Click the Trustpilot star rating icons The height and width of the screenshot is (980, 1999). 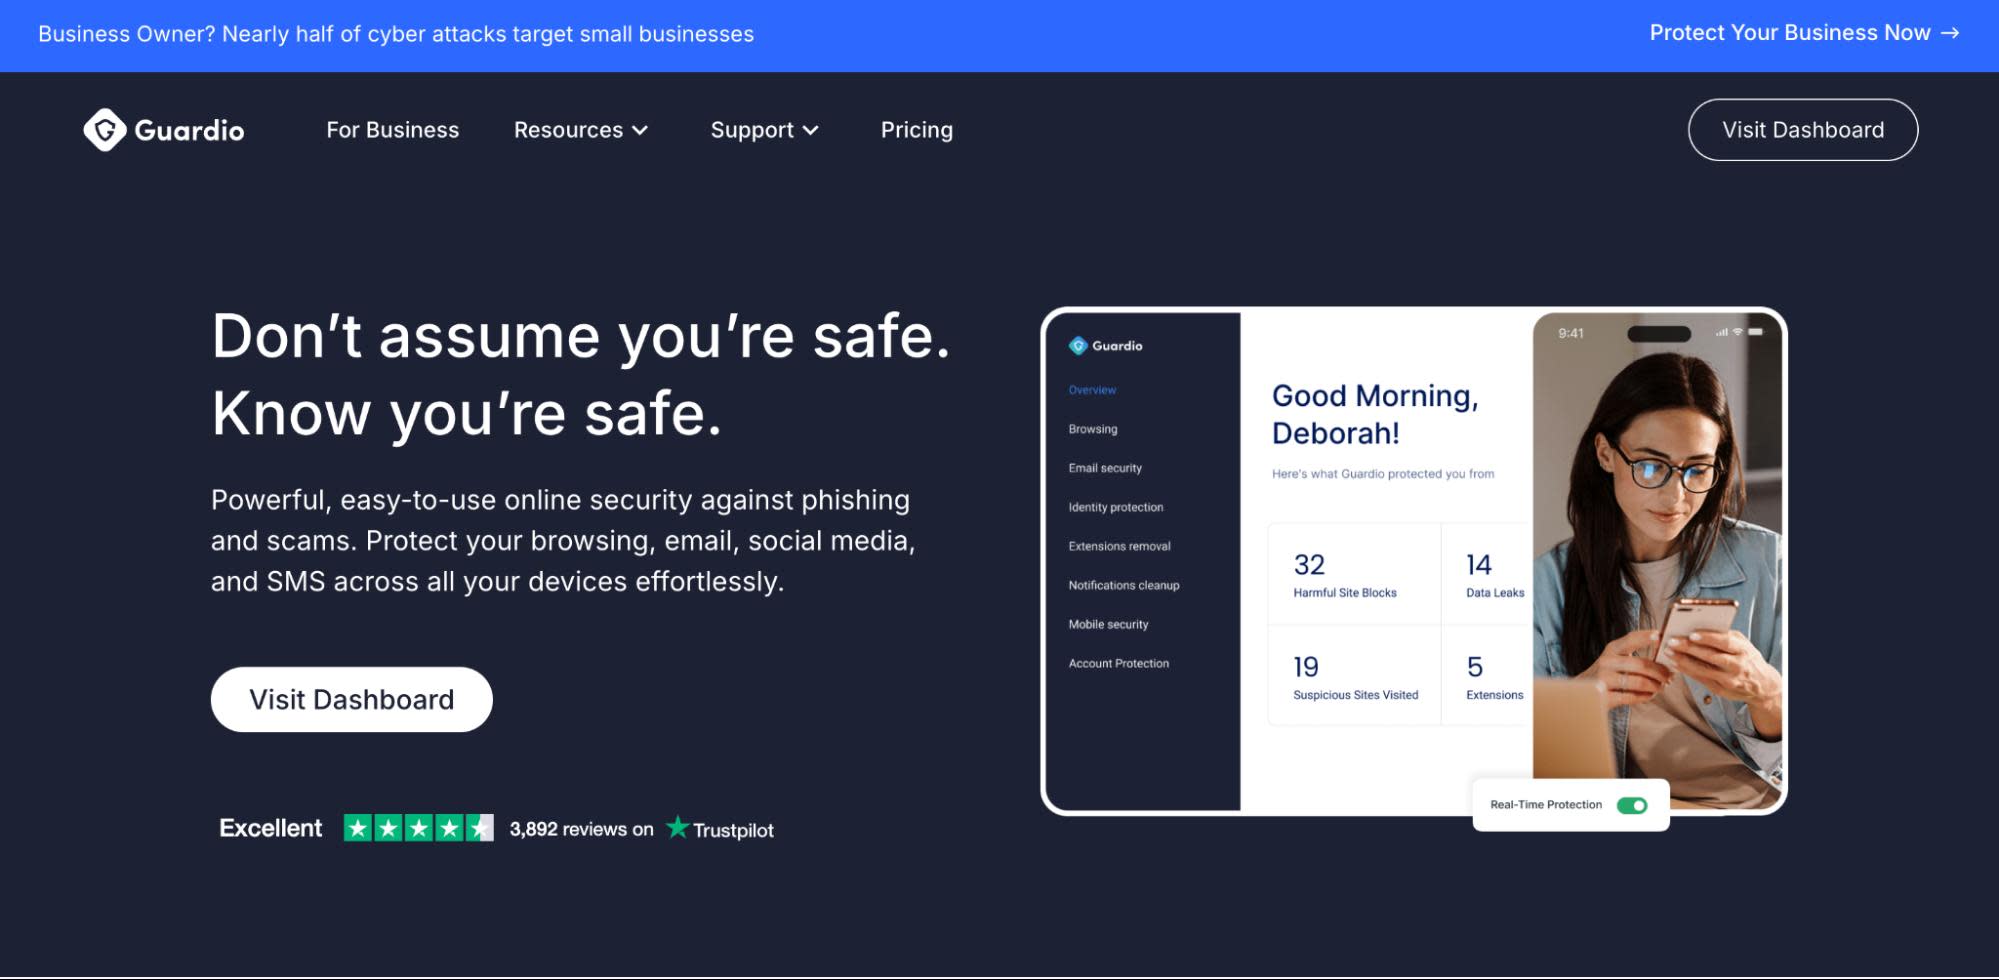(418, 828)
